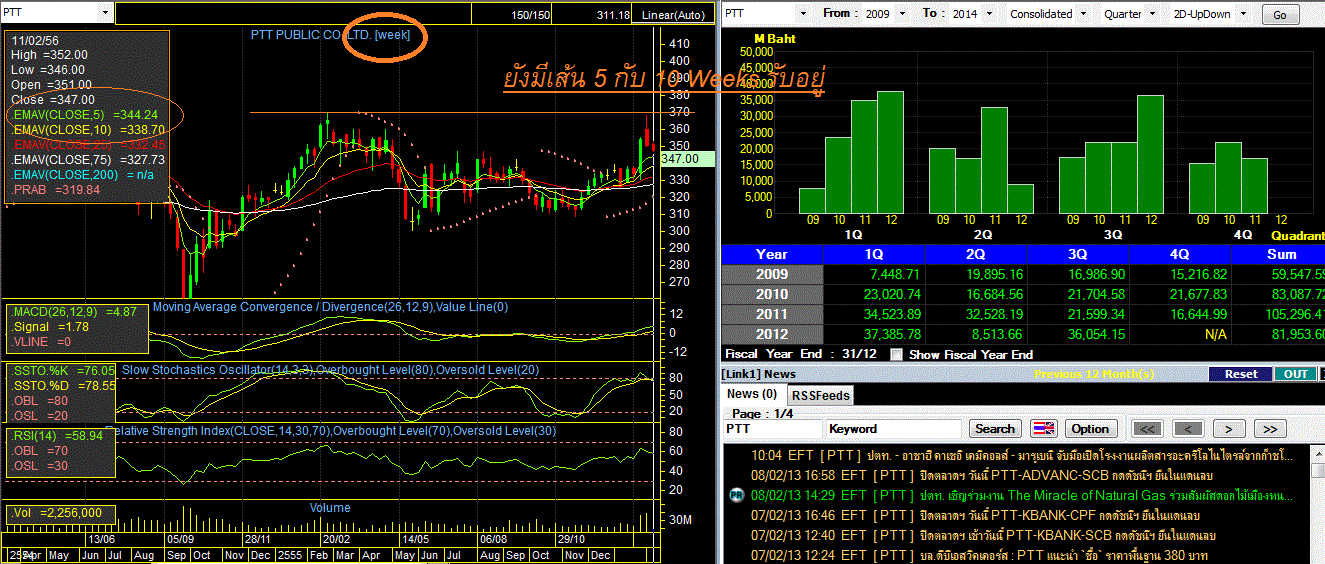
Task: Click the 3Q column header in table
Action: click(x=1078, y=254)
